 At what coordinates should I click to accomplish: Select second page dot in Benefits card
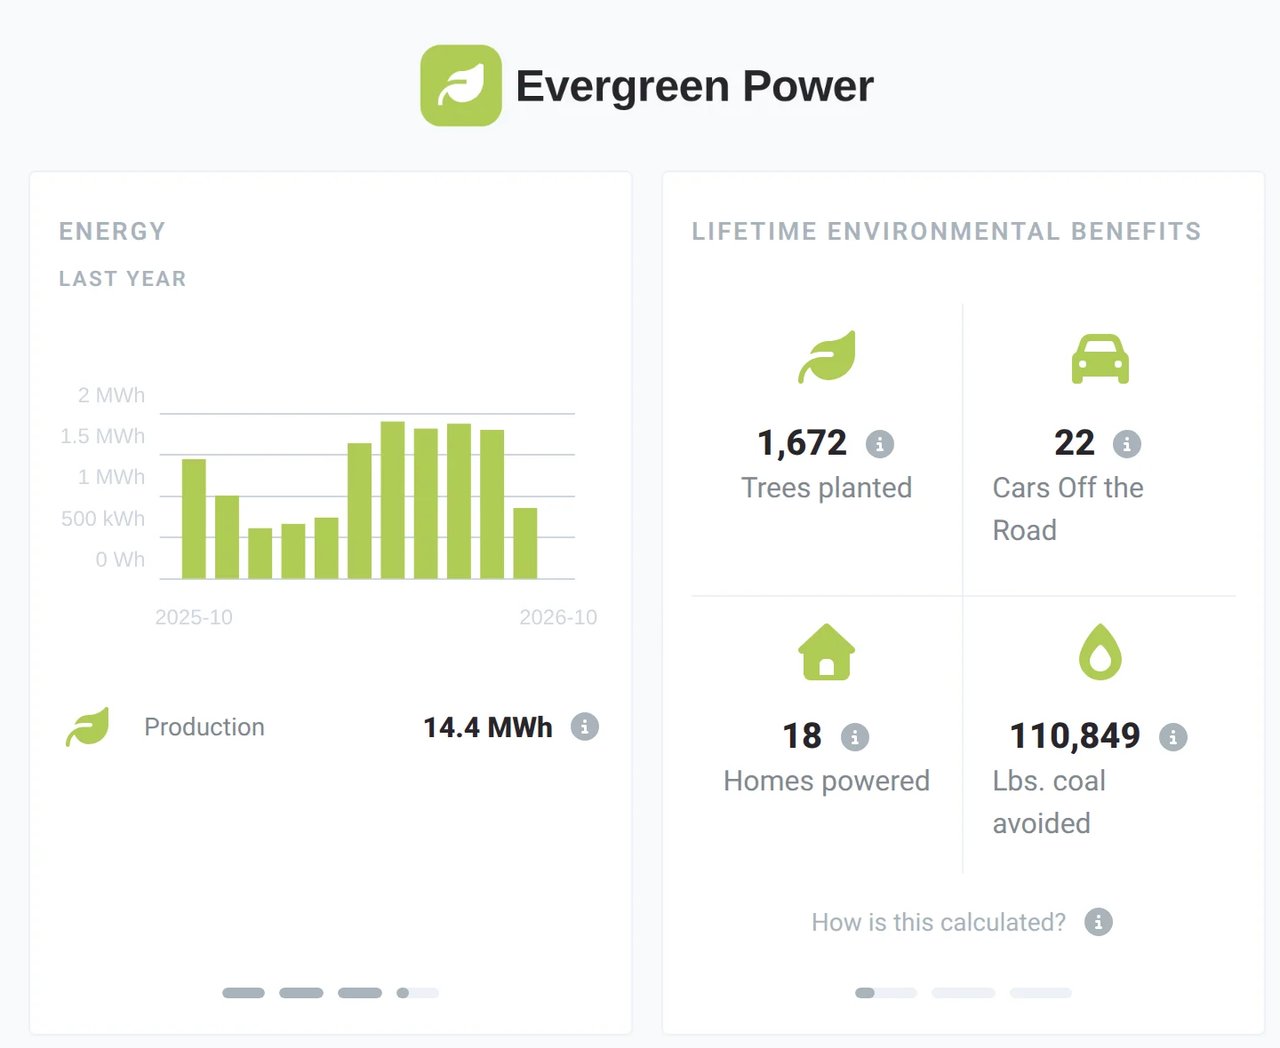tap(963, 993)
